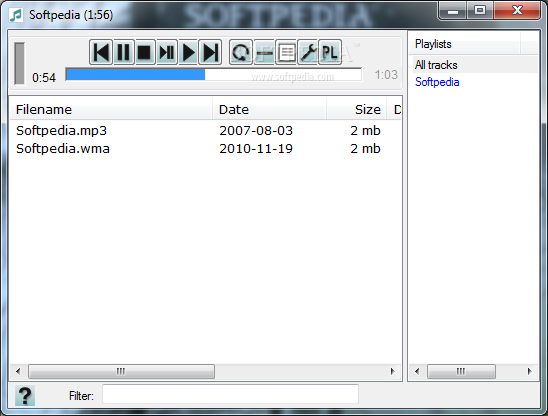Click the remaining time 1:03 label

point(386,75)
